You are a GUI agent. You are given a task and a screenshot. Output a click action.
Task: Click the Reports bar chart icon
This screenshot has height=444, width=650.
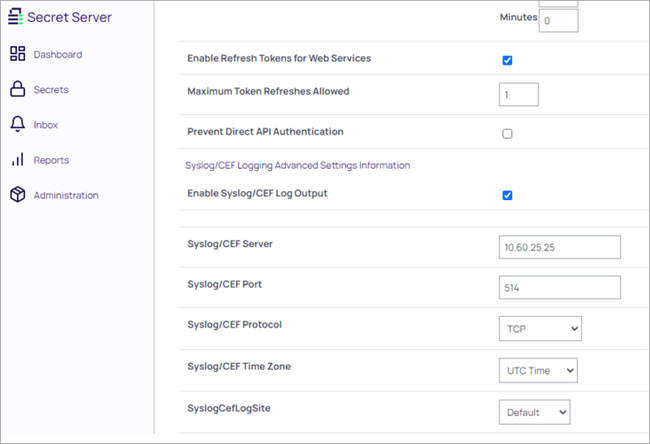(x=17, y=160)
